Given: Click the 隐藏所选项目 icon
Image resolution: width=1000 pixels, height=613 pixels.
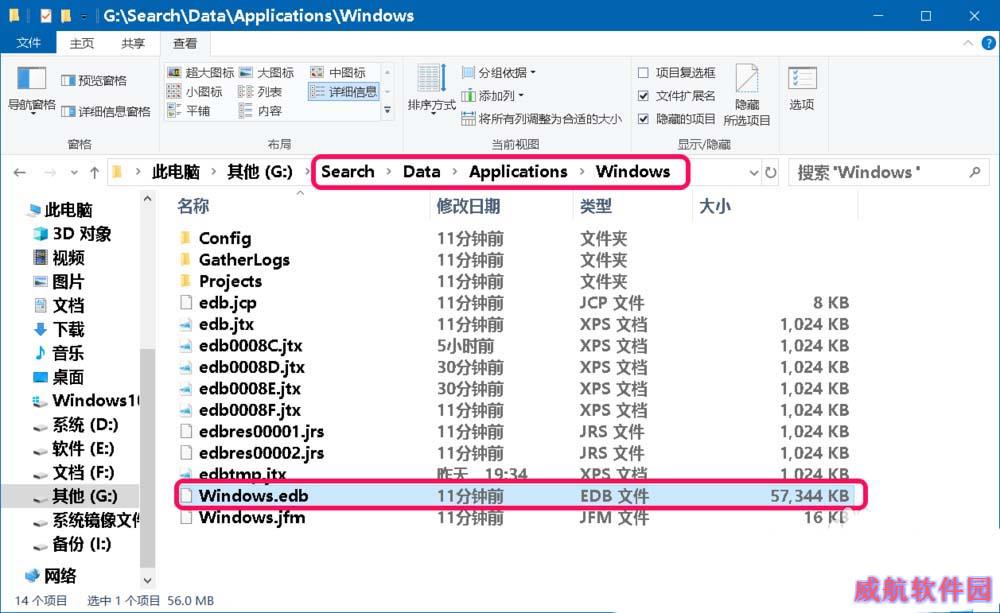Looking at the screenshot, I should click(x=747, y=80).
